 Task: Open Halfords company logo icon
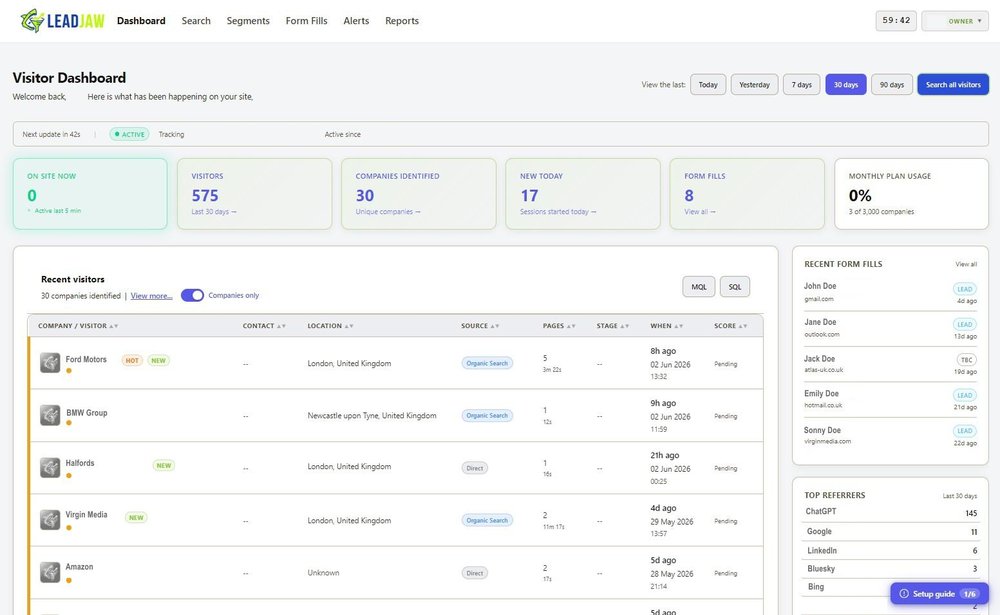click(x=50, y=468)
